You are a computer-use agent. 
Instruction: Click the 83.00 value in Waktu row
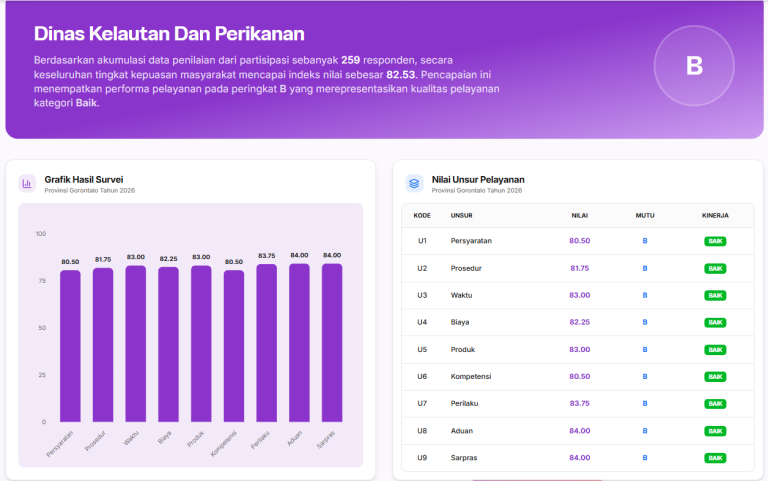(579, 295)
